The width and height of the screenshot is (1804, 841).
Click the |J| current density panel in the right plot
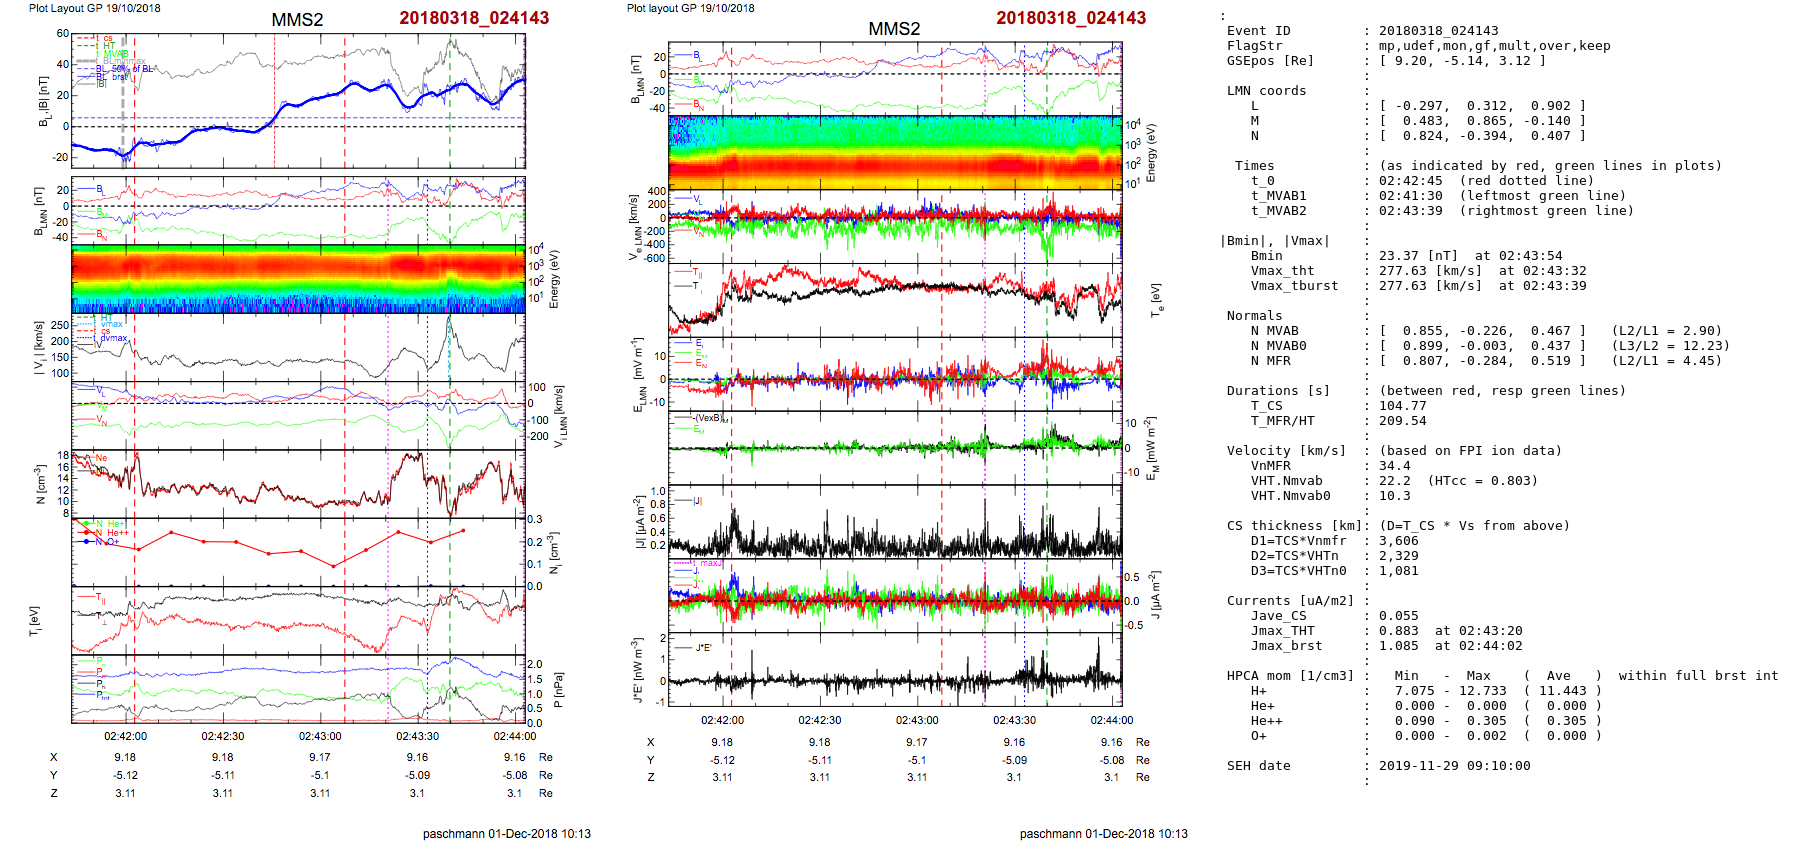pyautogui.click(x=895, y=523)
